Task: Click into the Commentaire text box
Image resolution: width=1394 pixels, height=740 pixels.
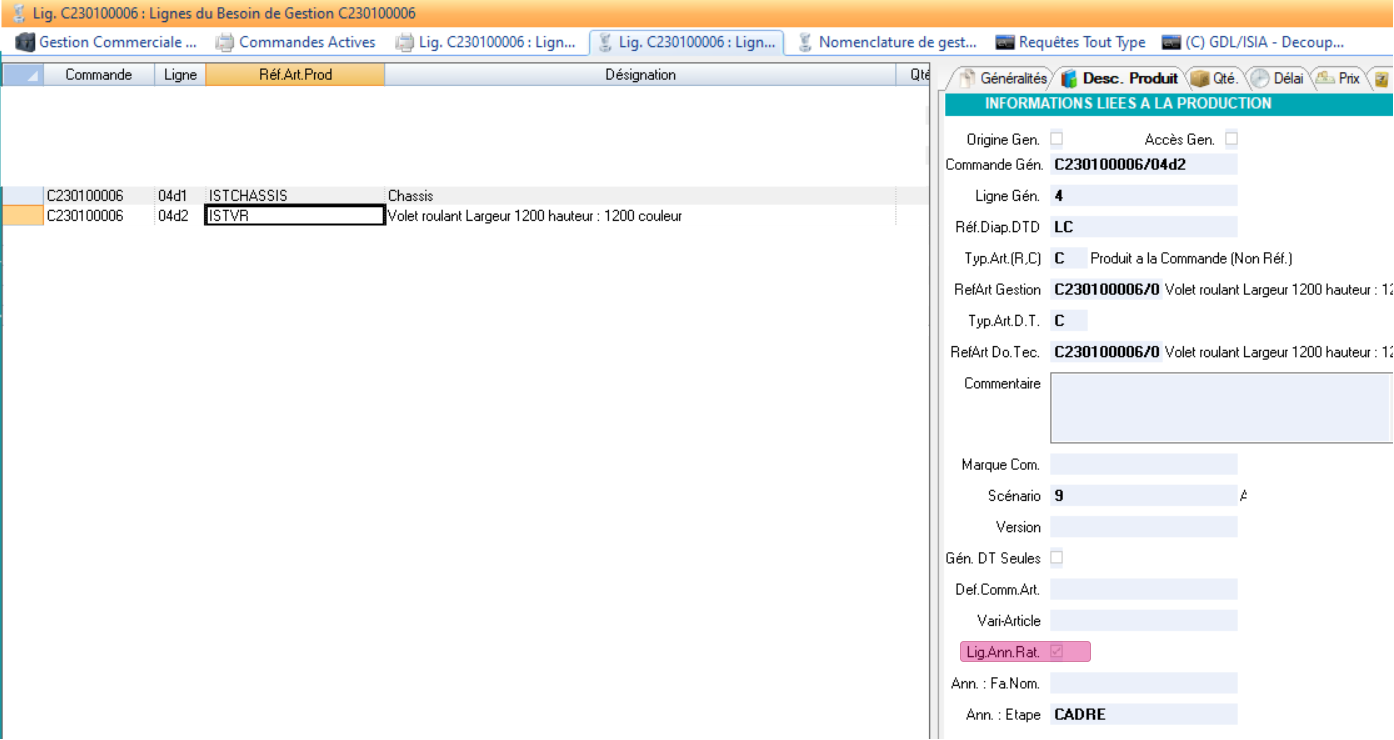Action: 1220,408
